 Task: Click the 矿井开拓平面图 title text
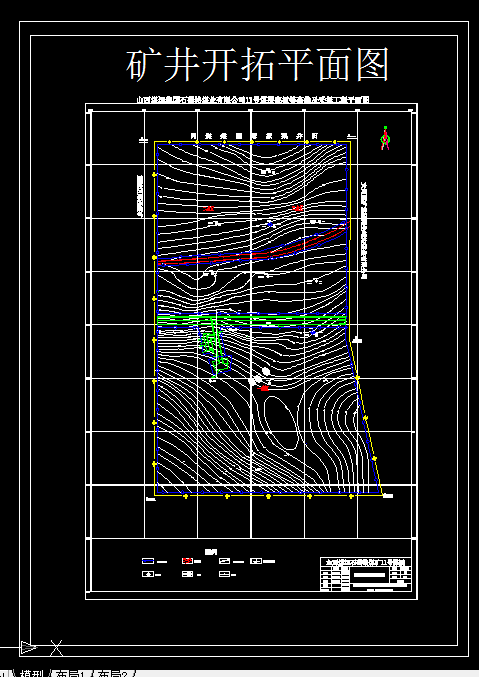pyautogui.click(x=258, y=65)
